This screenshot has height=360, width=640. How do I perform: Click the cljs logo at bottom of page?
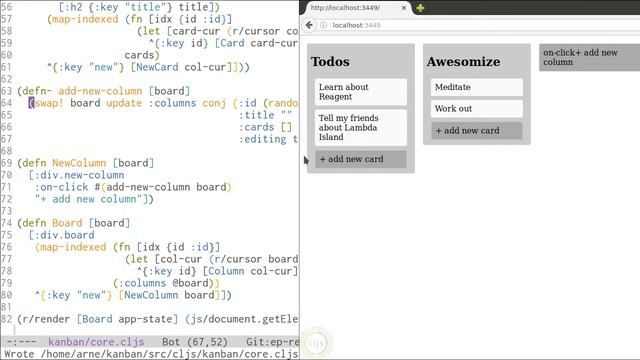coord(316,343)
